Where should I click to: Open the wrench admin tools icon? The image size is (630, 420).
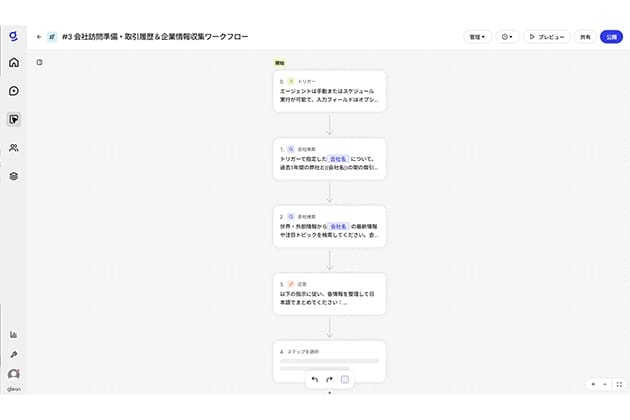(x=14, y=354)
